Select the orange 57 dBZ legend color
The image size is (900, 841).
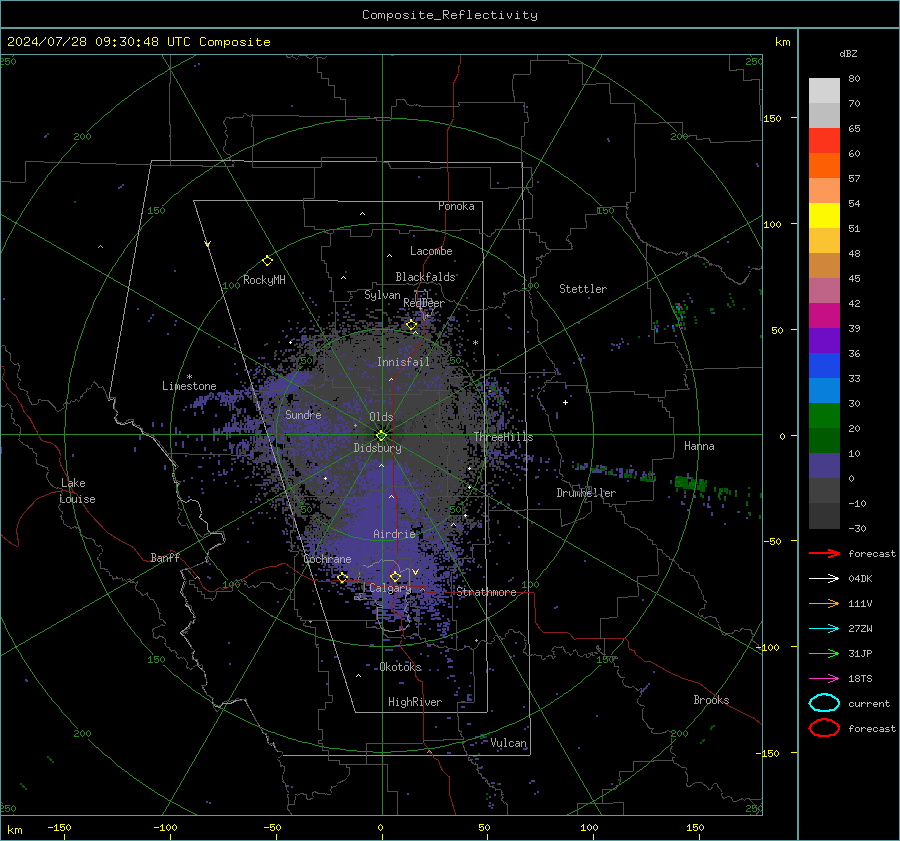click(824, 165)
